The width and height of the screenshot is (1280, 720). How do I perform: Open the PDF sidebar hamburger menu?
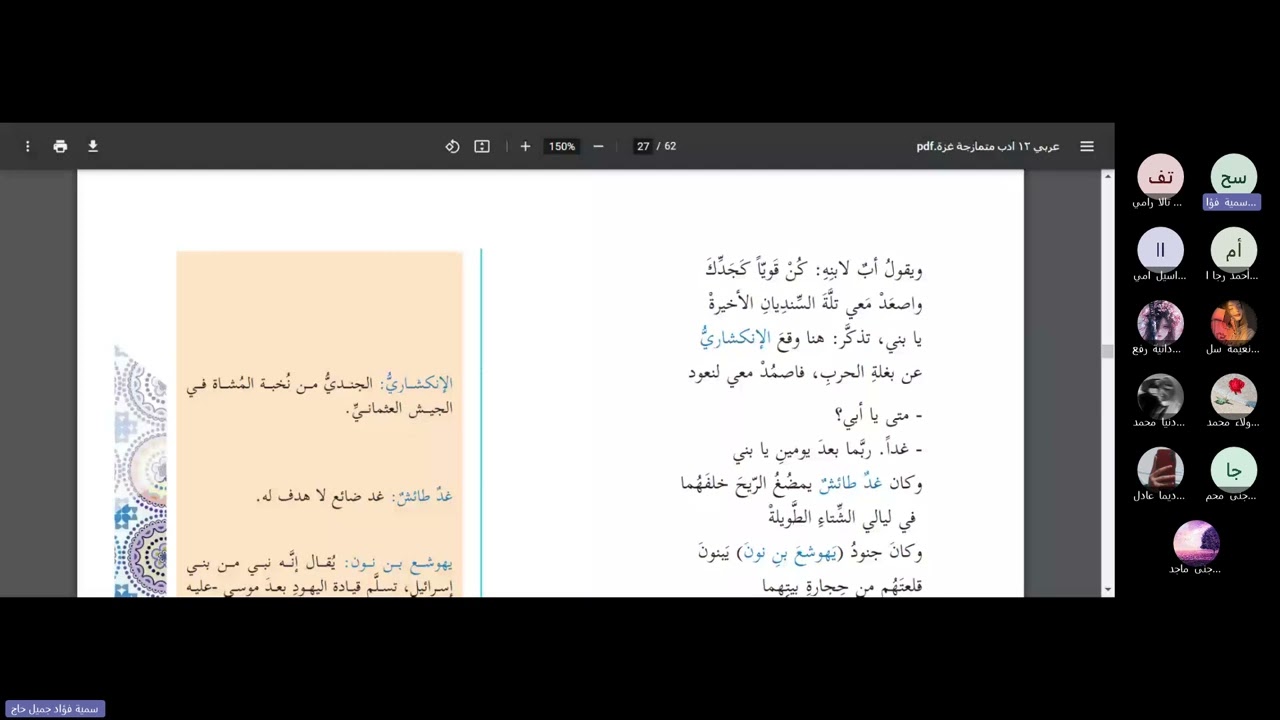click(1087, 146)
